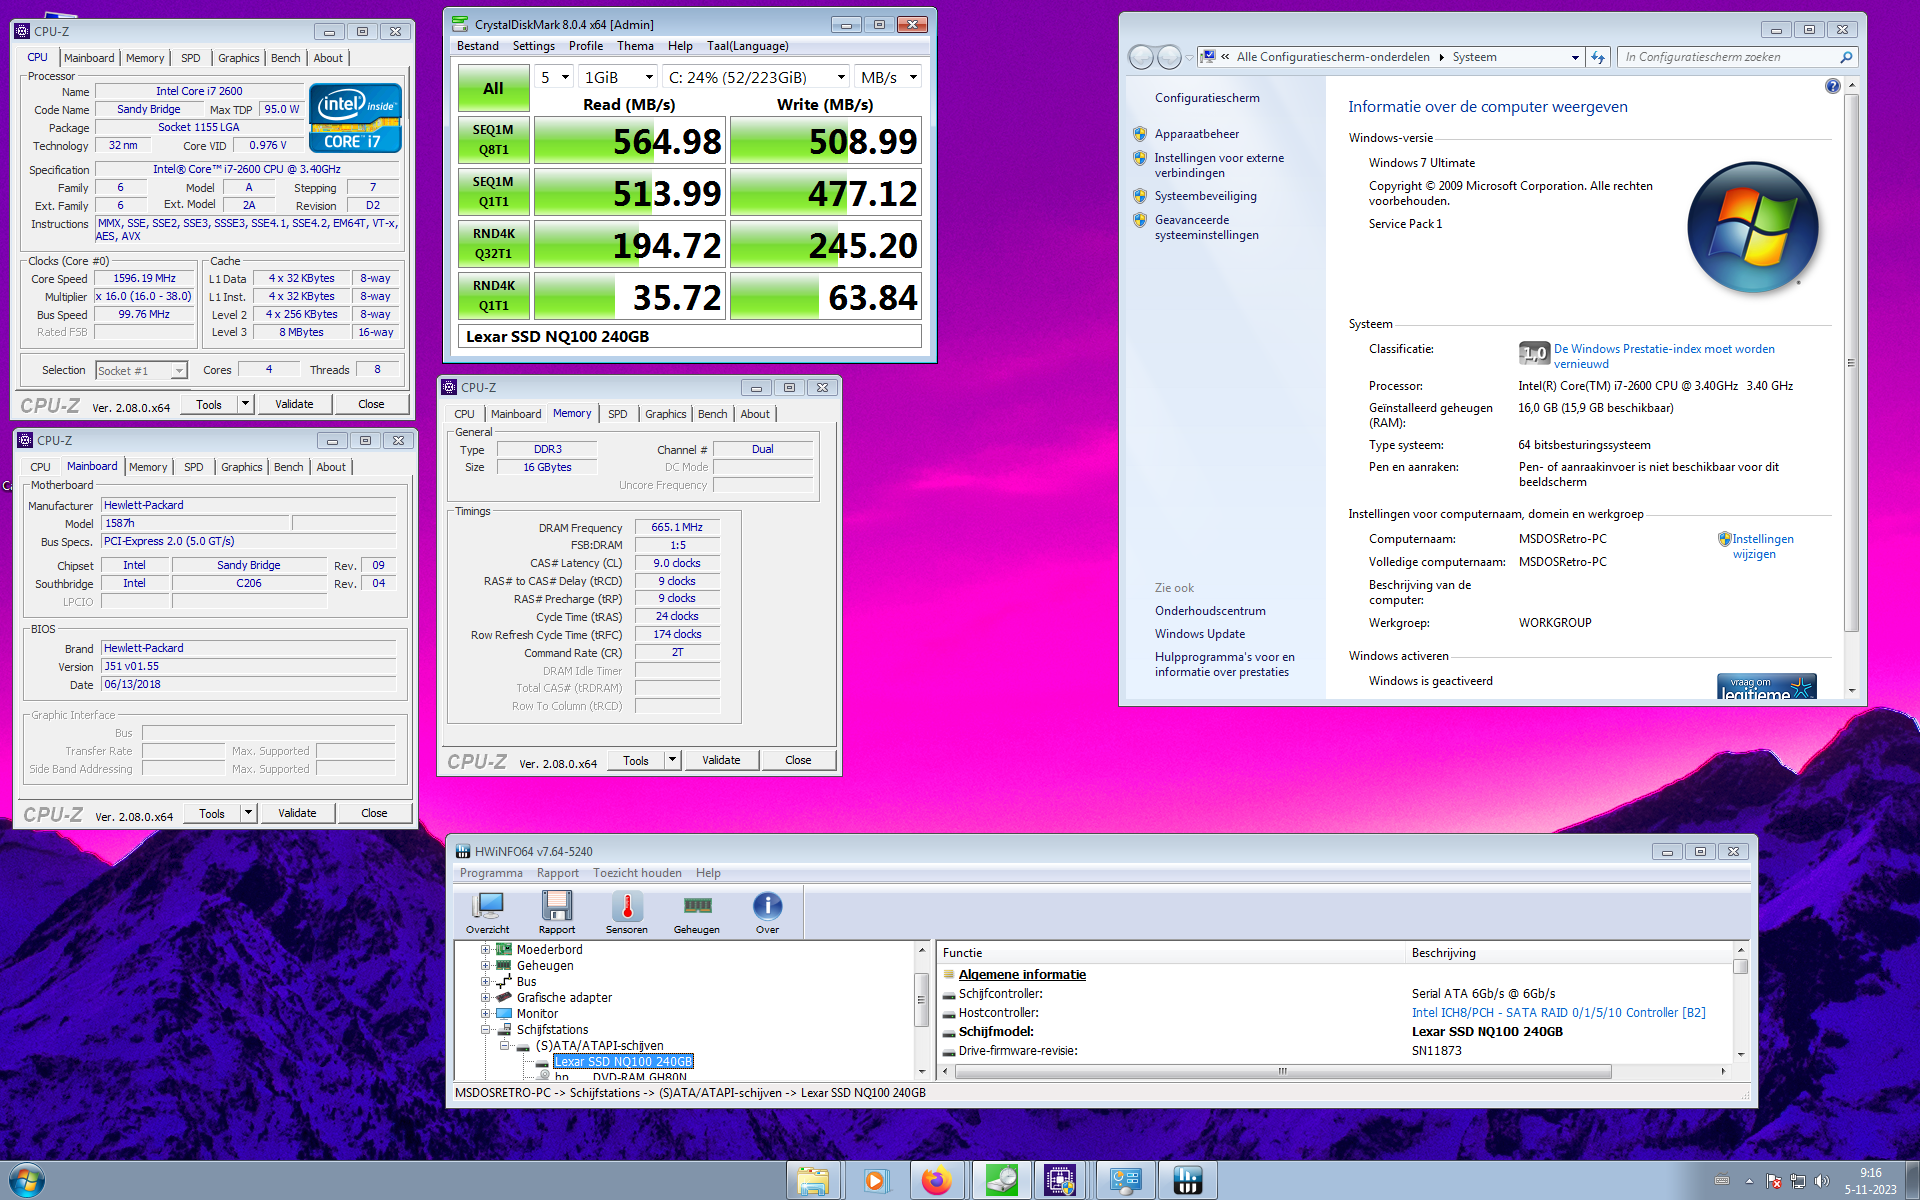Viewport: 1920px width, 1200px height.
Task: Open the Apparaatbeheer link
Action: 1197,134
